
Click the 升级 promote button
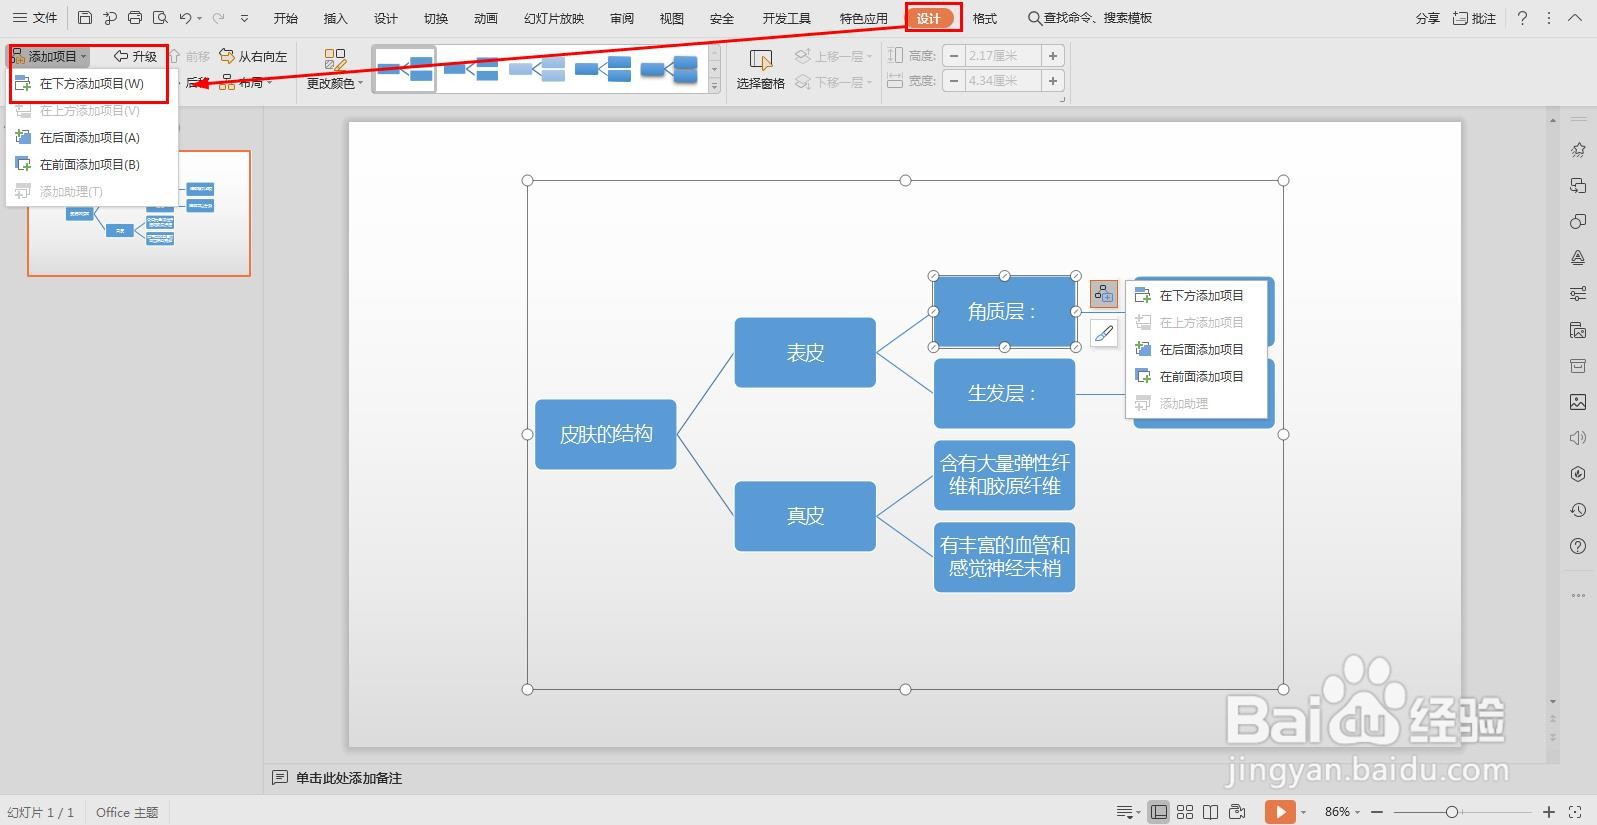pos(136,56)
